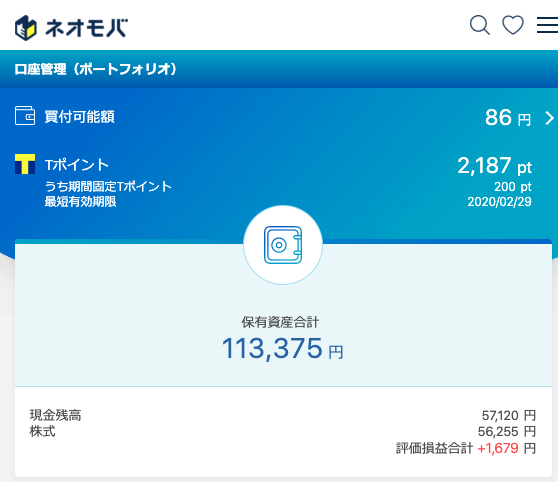Screen dimensions: 558x482
Task: Click うち期間固定Tポイント text
Action: click(108, 187)
